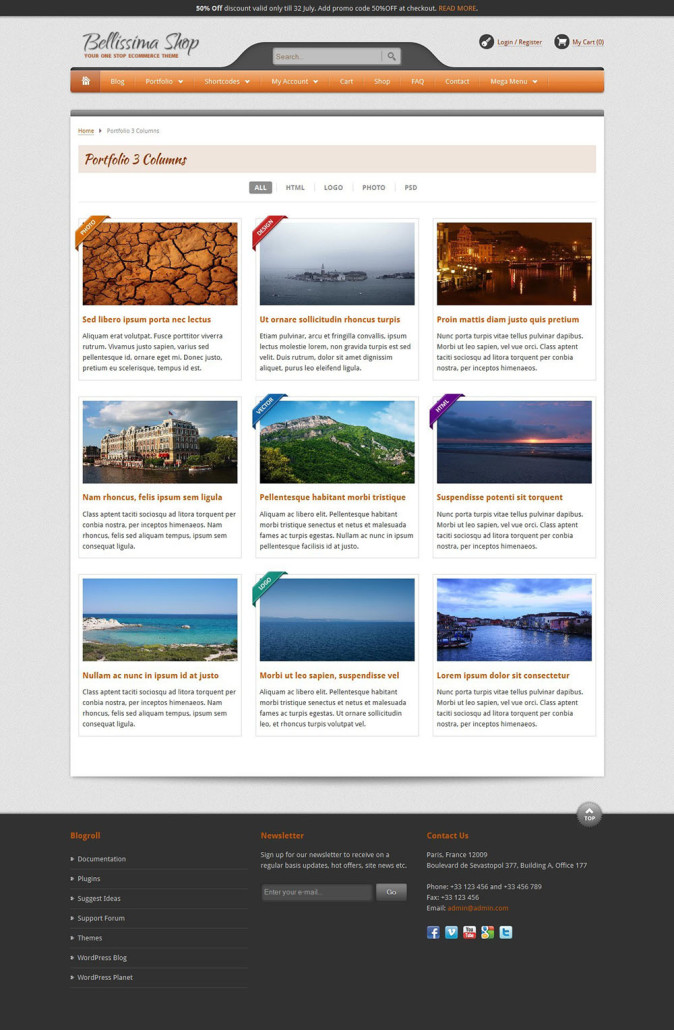The height and width of the screenshot is (1030, 674).
Task: Open the sunset beach thumbnail
Action: pos(514,442)
